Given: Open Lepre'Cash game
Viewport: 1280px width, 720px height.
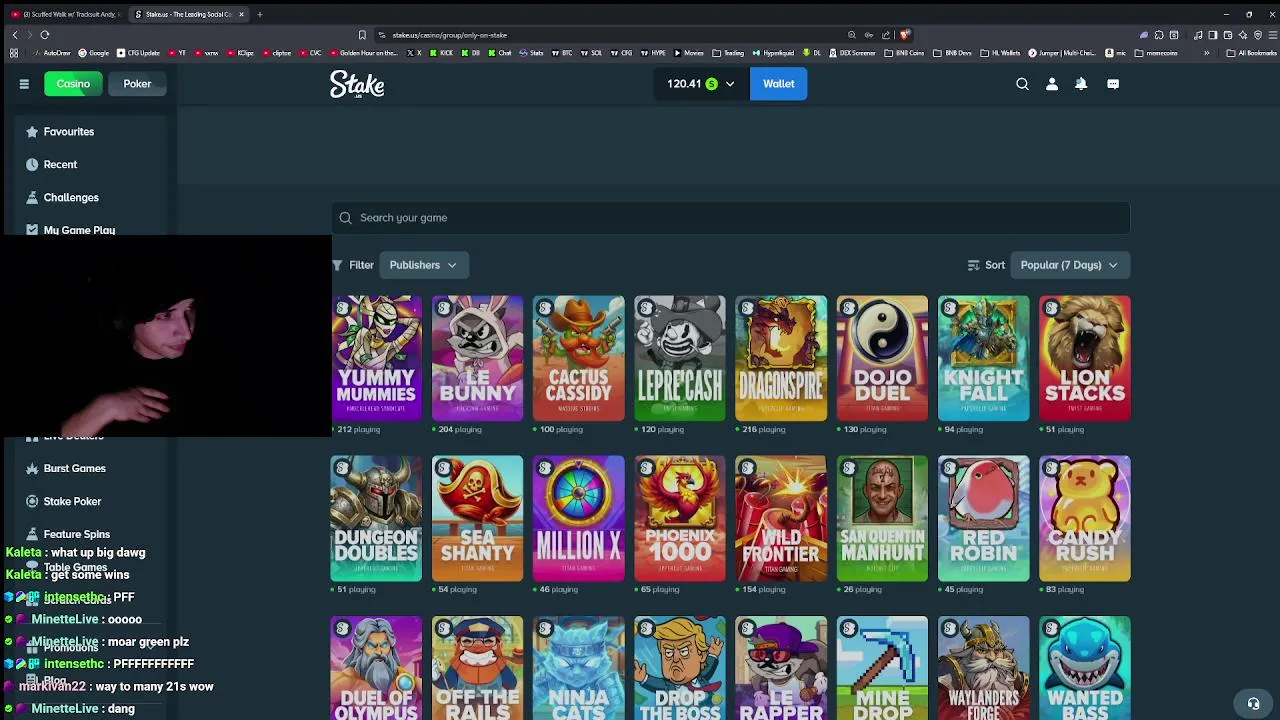Looking at the screenshot, I should (x=680, y=358).
